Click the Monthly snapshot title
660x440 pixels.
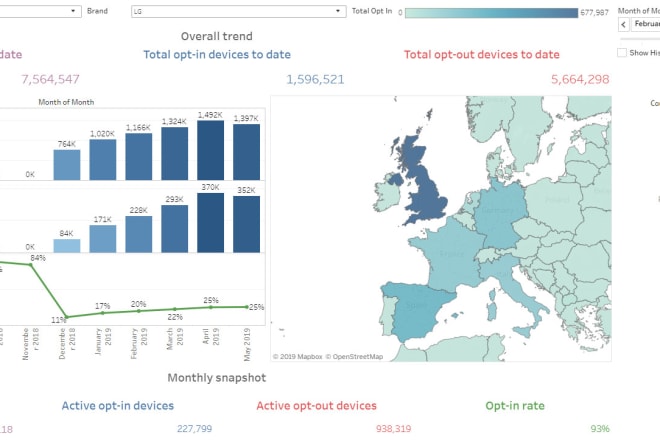(217, 378)
